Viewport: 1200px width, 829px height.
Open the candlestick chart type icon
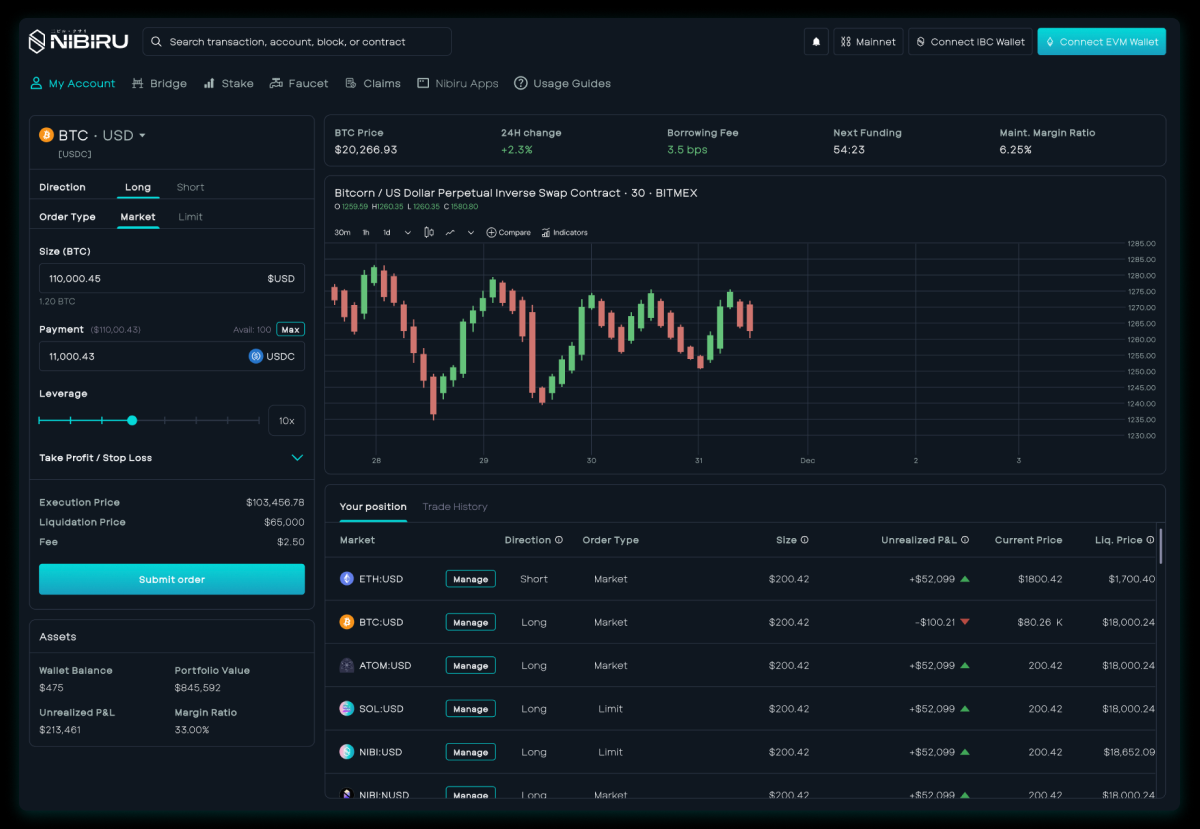(x=429, y=232)
